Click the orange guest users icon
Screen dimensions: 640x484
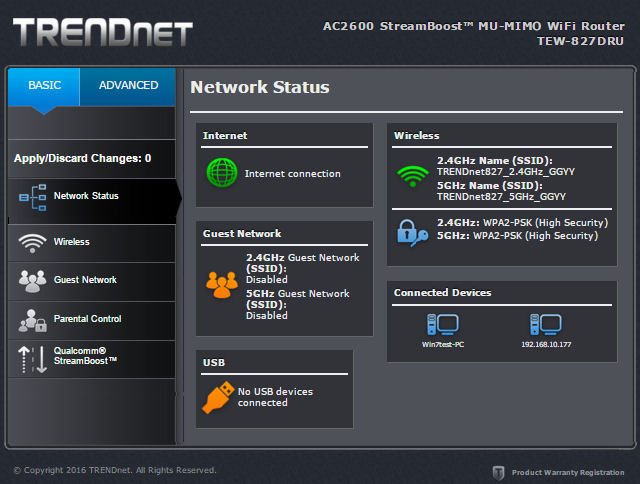coord(222,284)
